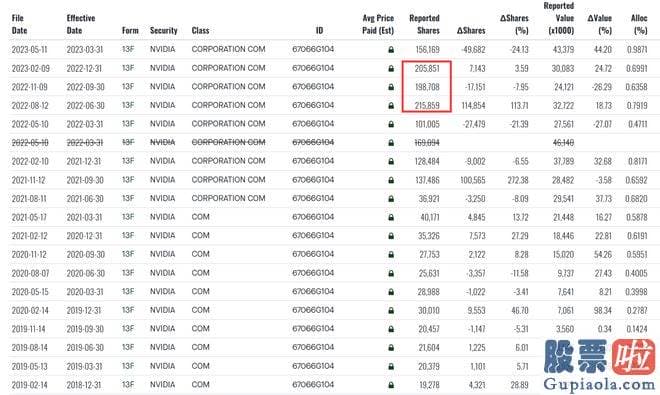Click the share change value 100,565

tap(473, 180)
